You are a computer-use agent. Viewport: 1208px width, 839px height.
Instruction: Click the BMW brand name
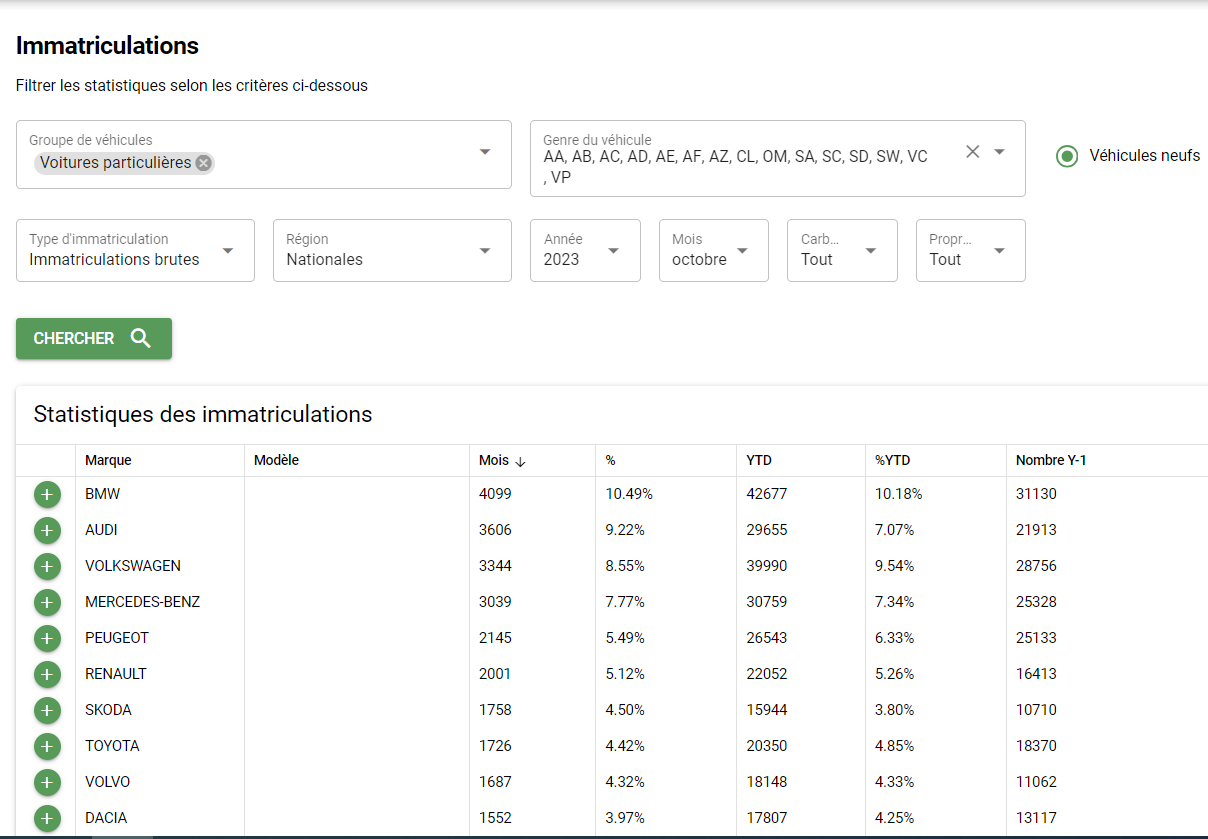coord(103,494)
